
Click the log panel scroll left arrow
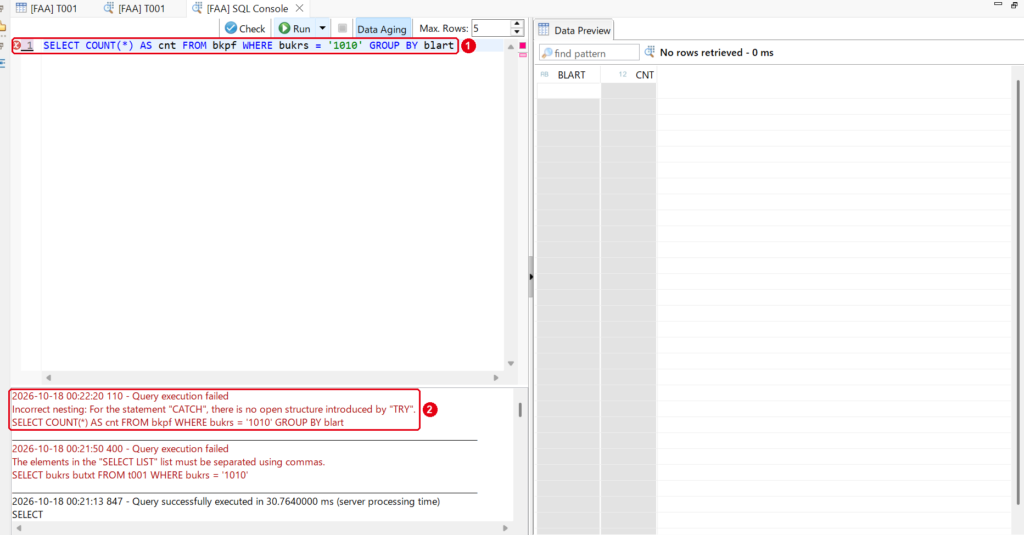pos(19,528)
